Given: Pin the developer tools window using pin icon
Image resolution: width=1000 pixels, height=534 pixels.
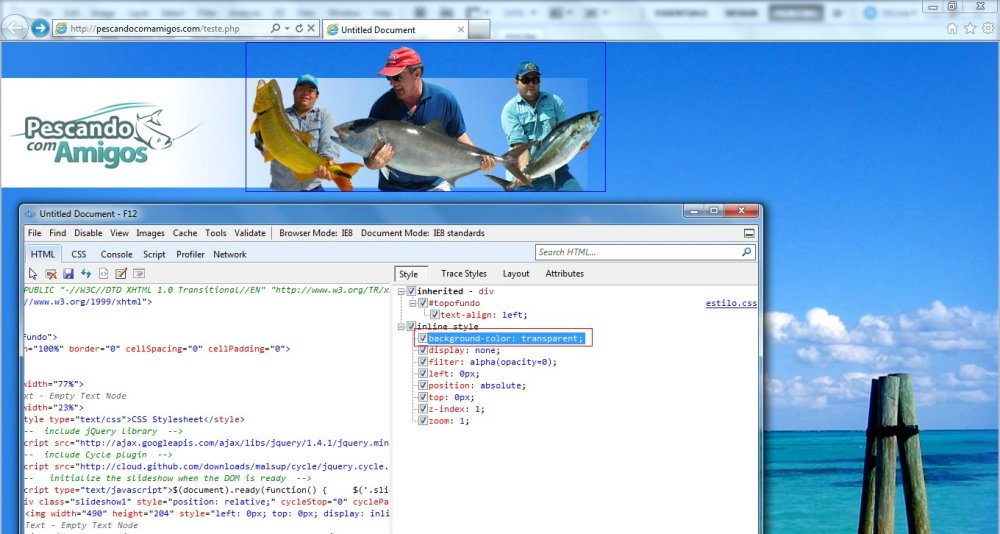Looking at the screenshot, I should pos(749,233).
